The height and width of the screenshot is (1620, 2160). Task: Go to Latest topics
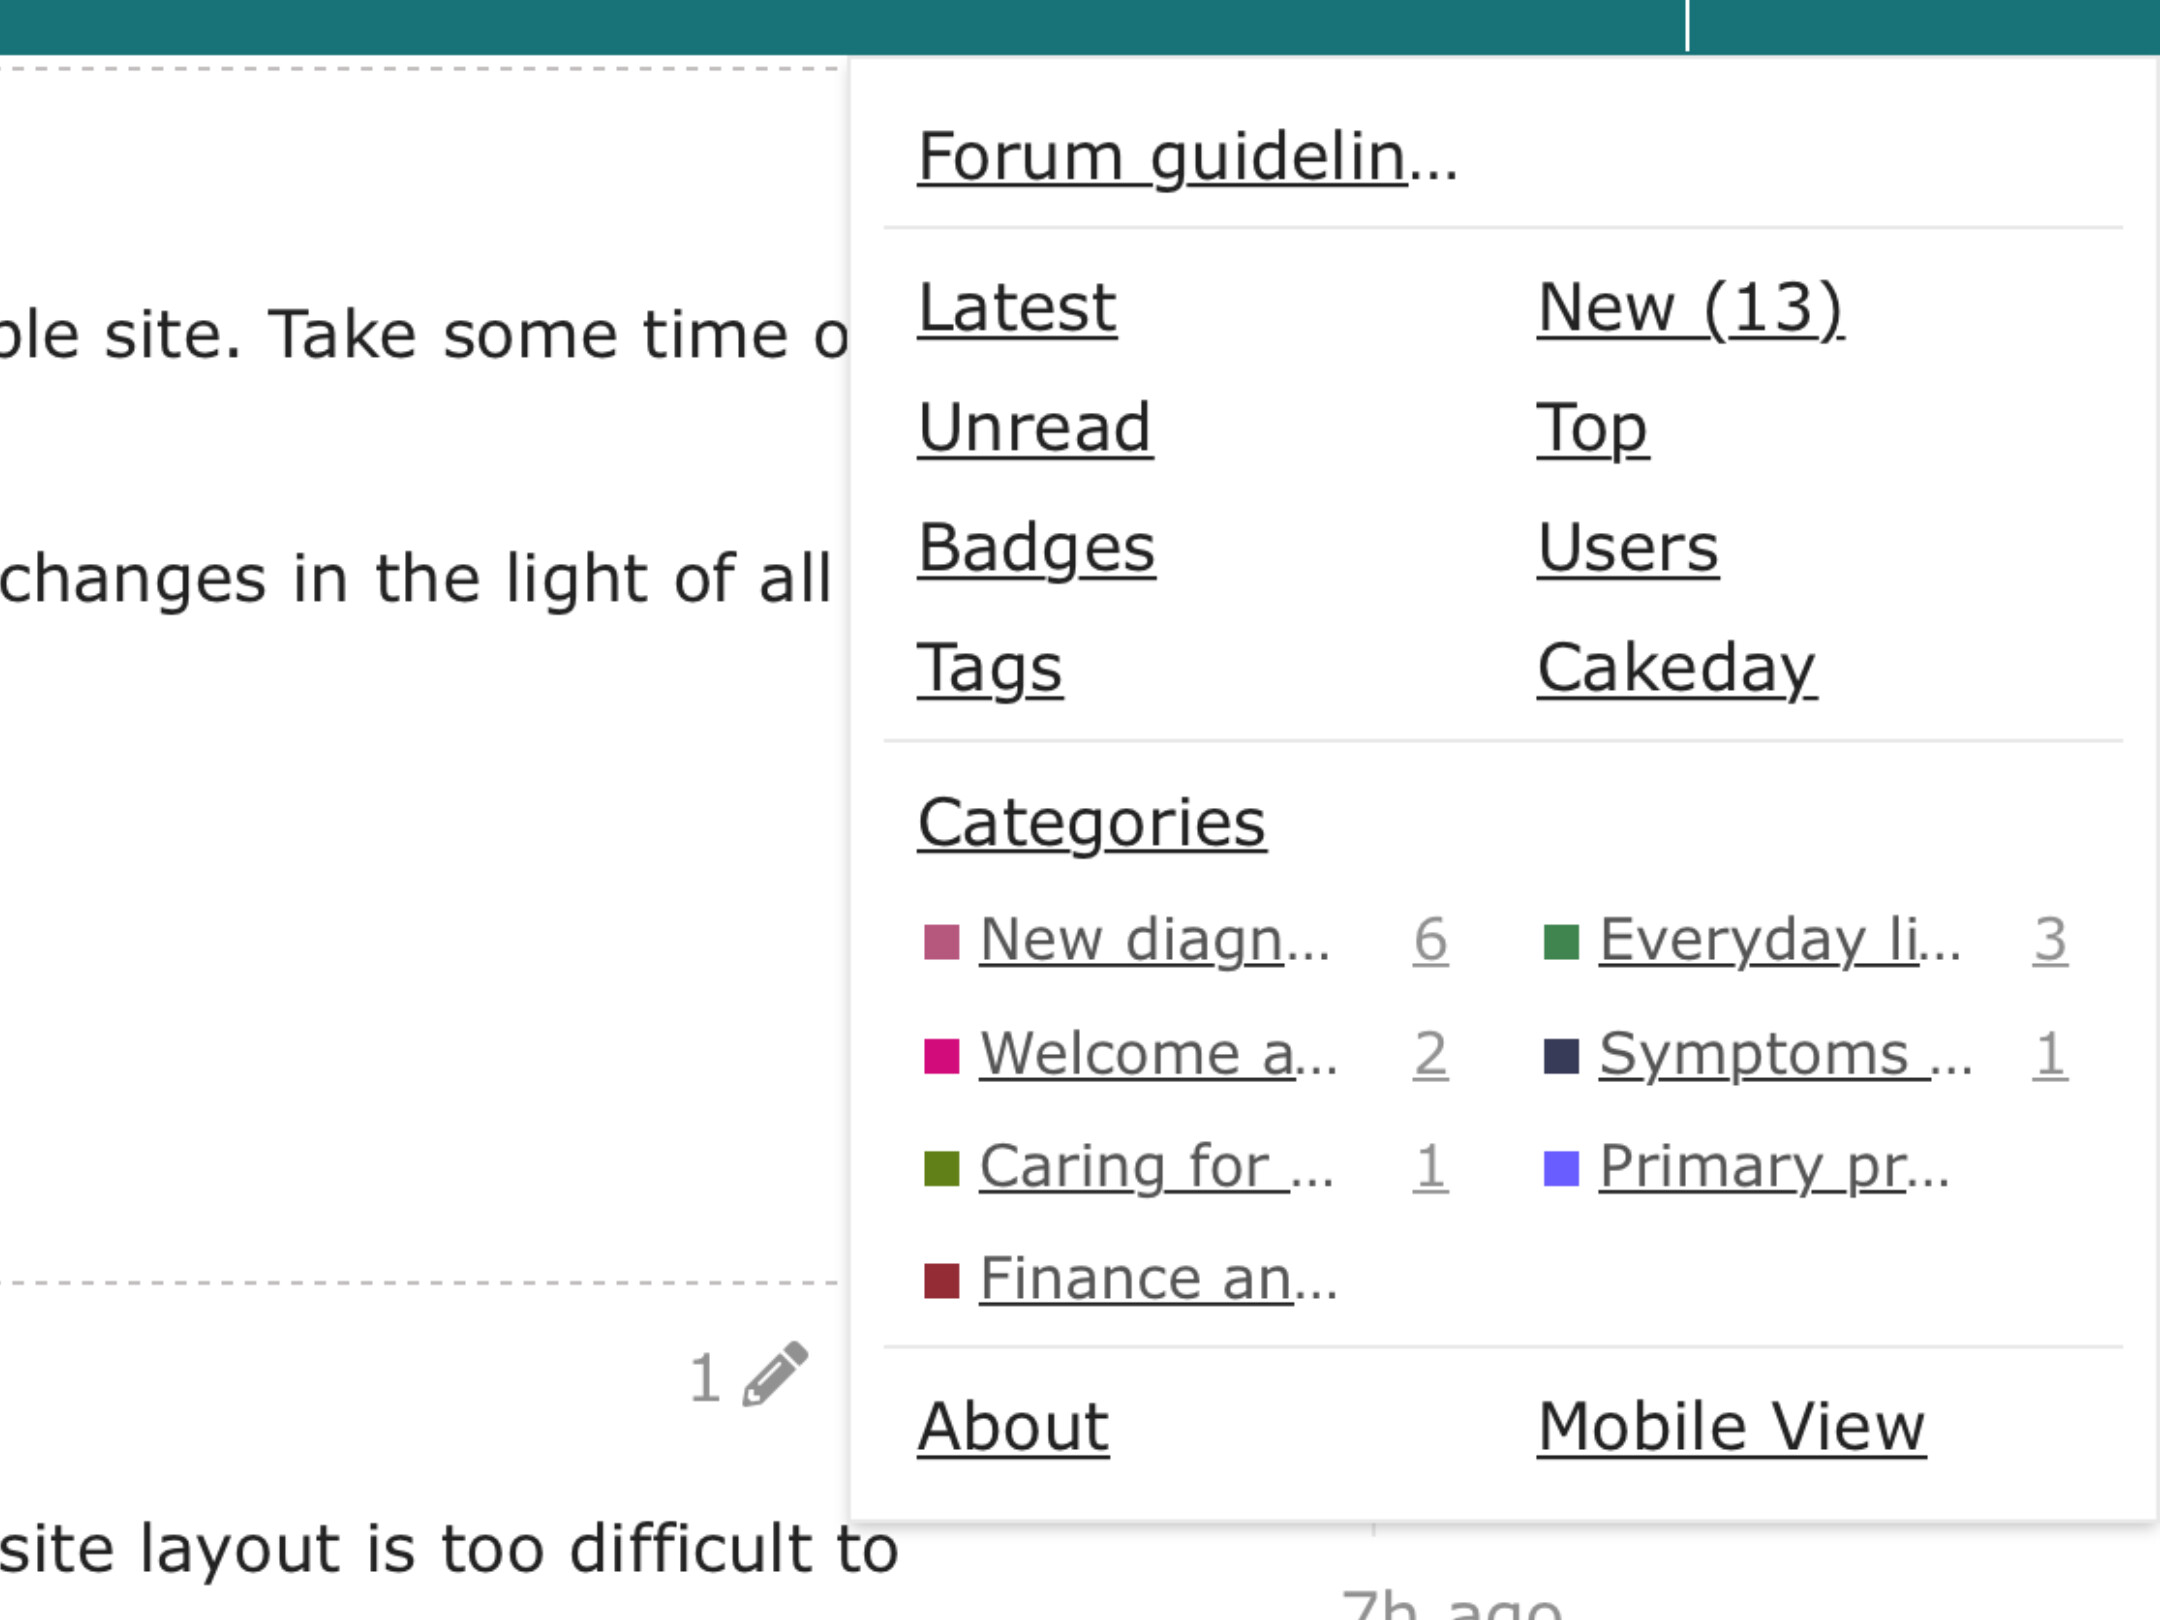pyautogui.click(x=1017, y=307)
